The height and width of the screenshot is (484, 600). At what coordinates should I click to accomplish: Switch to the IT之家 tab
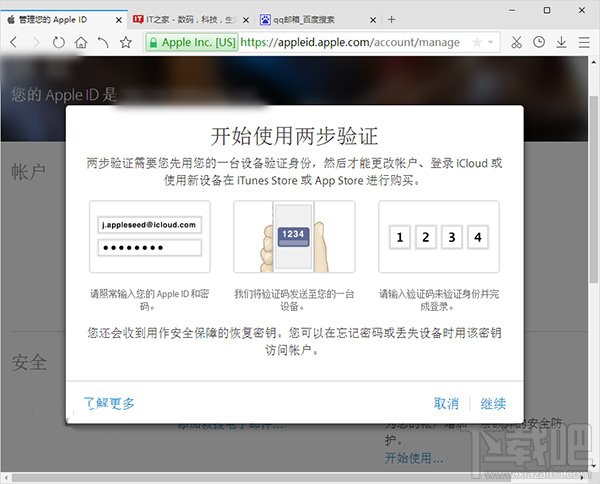pos(191,20)
